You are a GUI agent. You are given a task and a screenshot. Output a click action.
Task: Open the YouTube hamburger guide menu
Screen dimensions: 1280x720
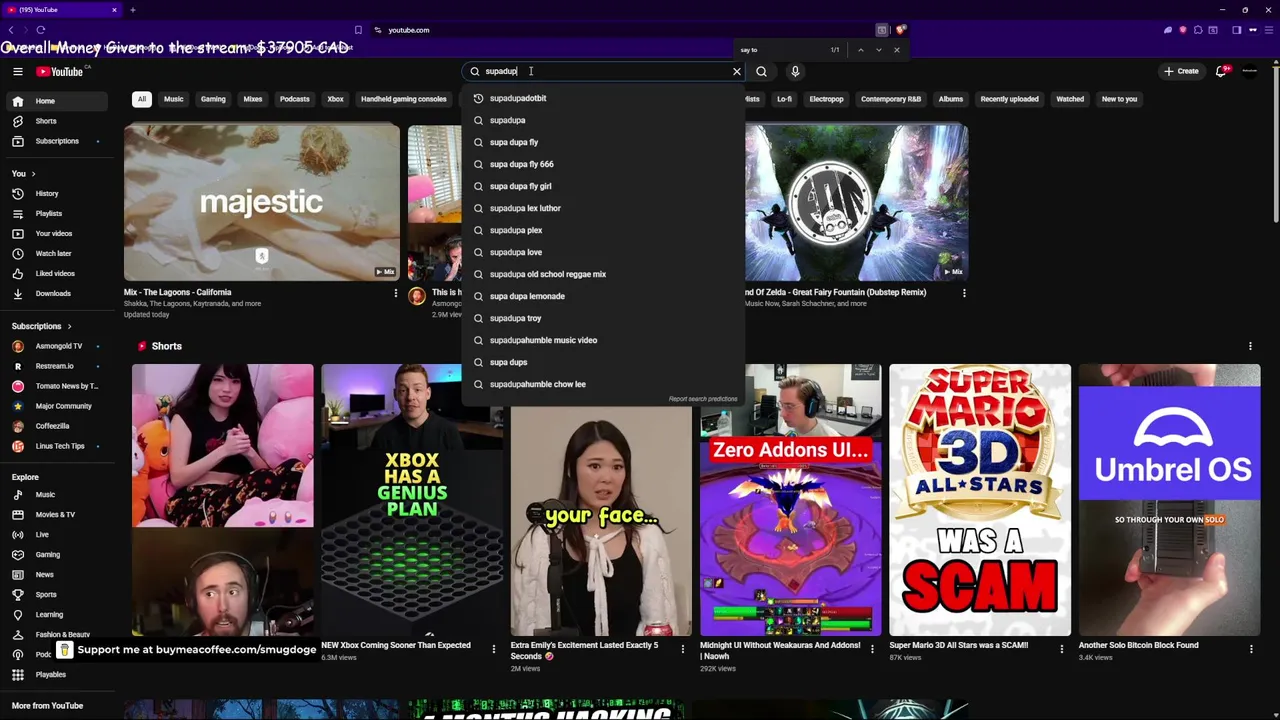click(x=18, y=71)
